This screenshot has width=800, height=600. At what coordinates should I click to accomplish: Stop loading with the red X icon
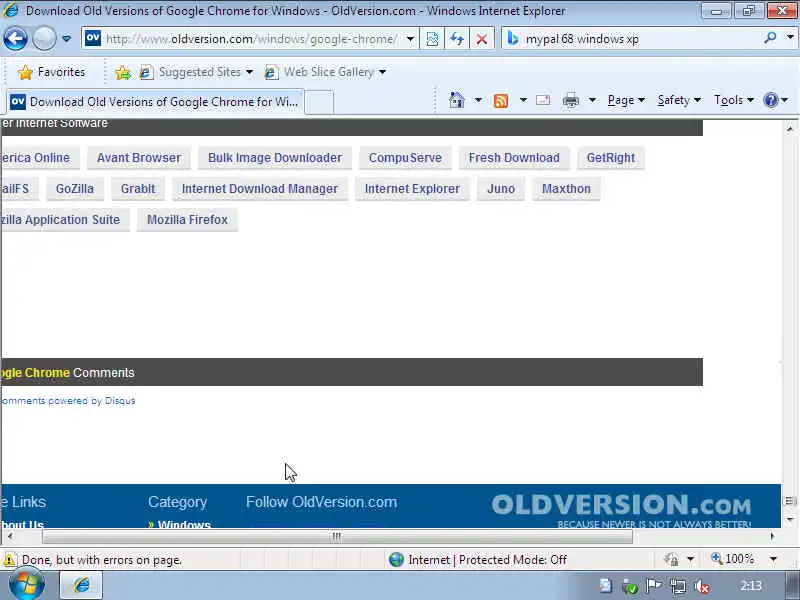click(481, 39)
